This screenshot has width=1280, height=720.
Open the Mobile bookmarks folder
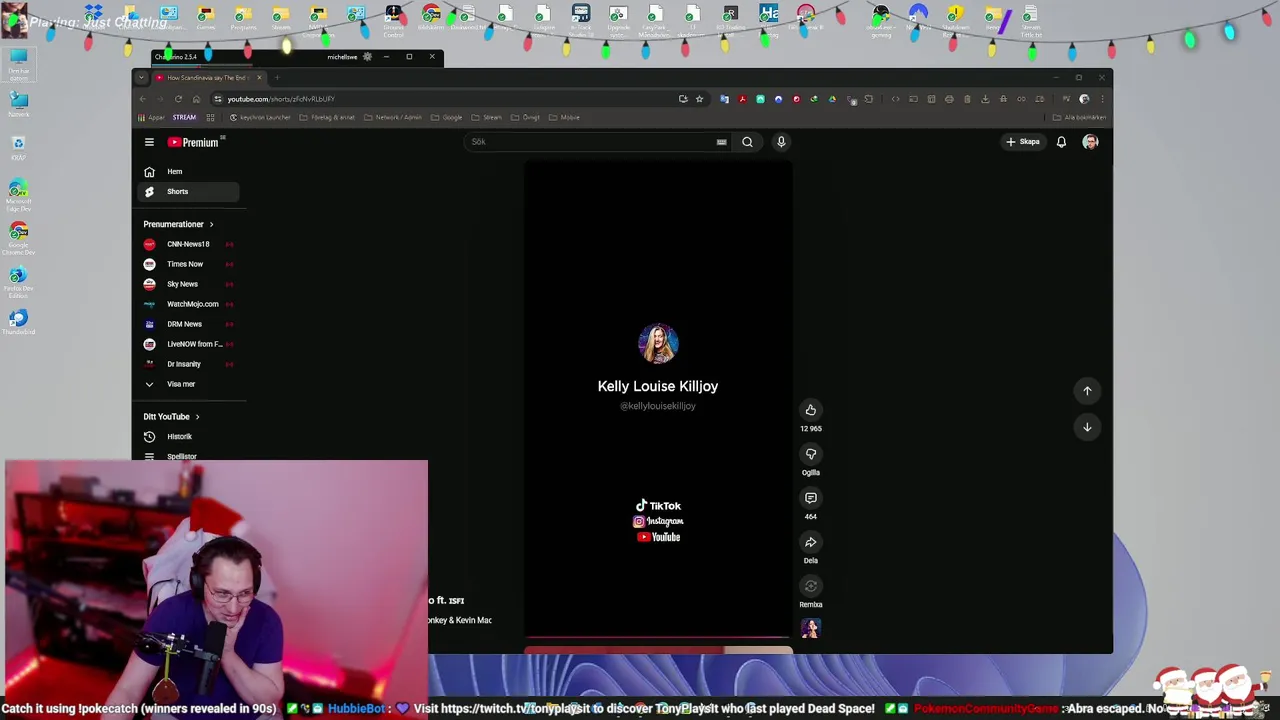click(564, 117)
